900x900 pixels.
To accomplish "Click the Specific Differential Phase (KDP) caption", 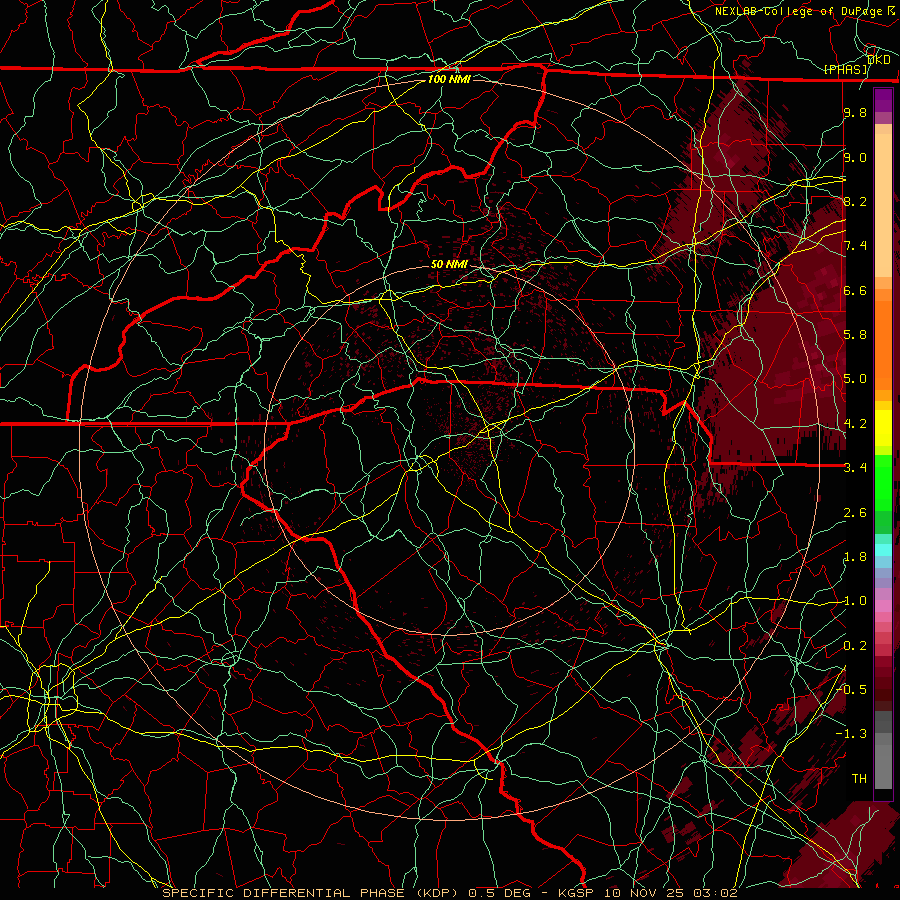I will (x=311, y=893).
